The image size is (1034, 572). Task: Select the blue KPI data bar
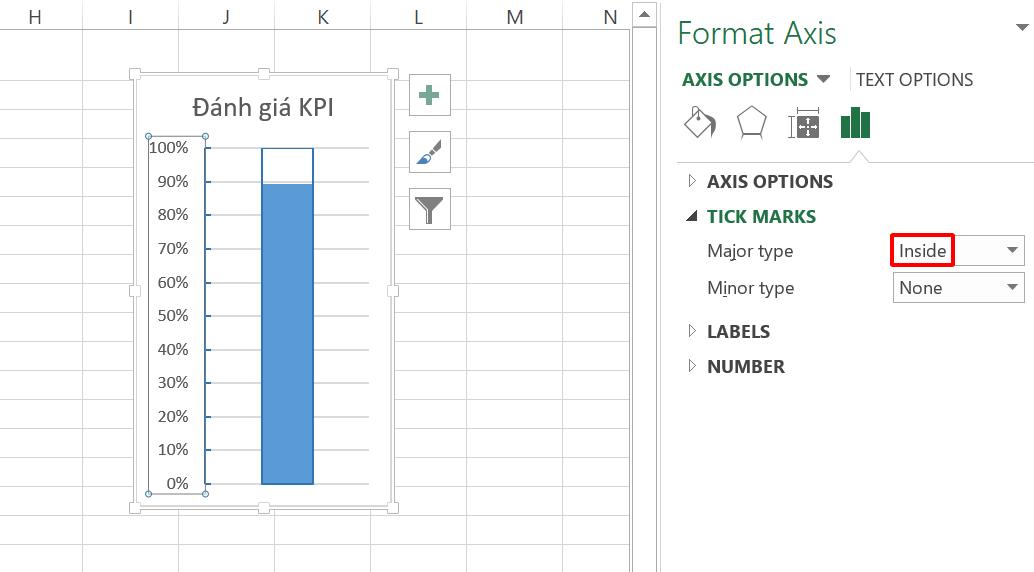click(288, 334)
